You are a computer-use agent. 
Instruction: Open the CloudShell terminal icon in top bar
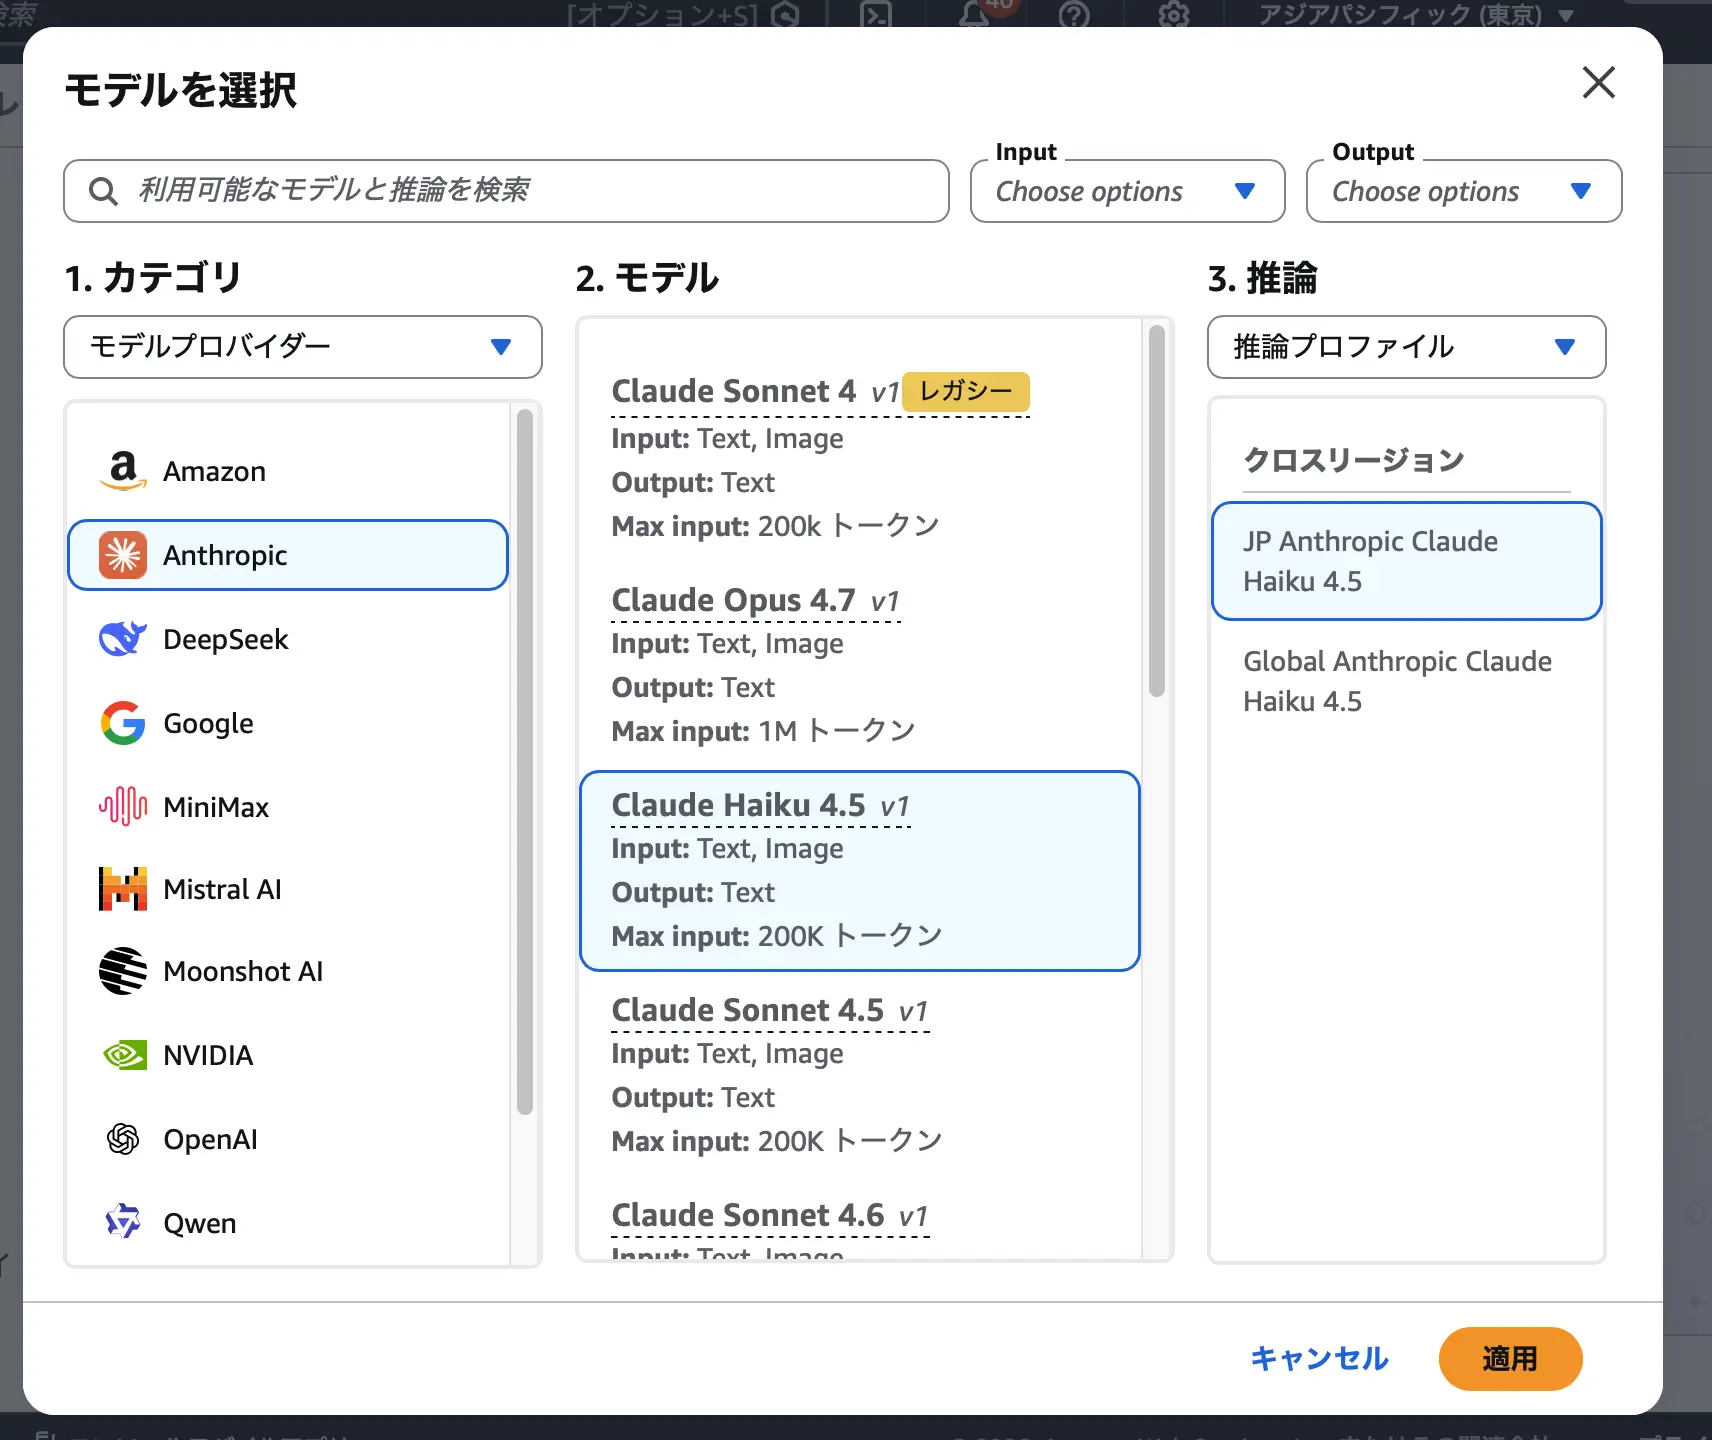876,14
